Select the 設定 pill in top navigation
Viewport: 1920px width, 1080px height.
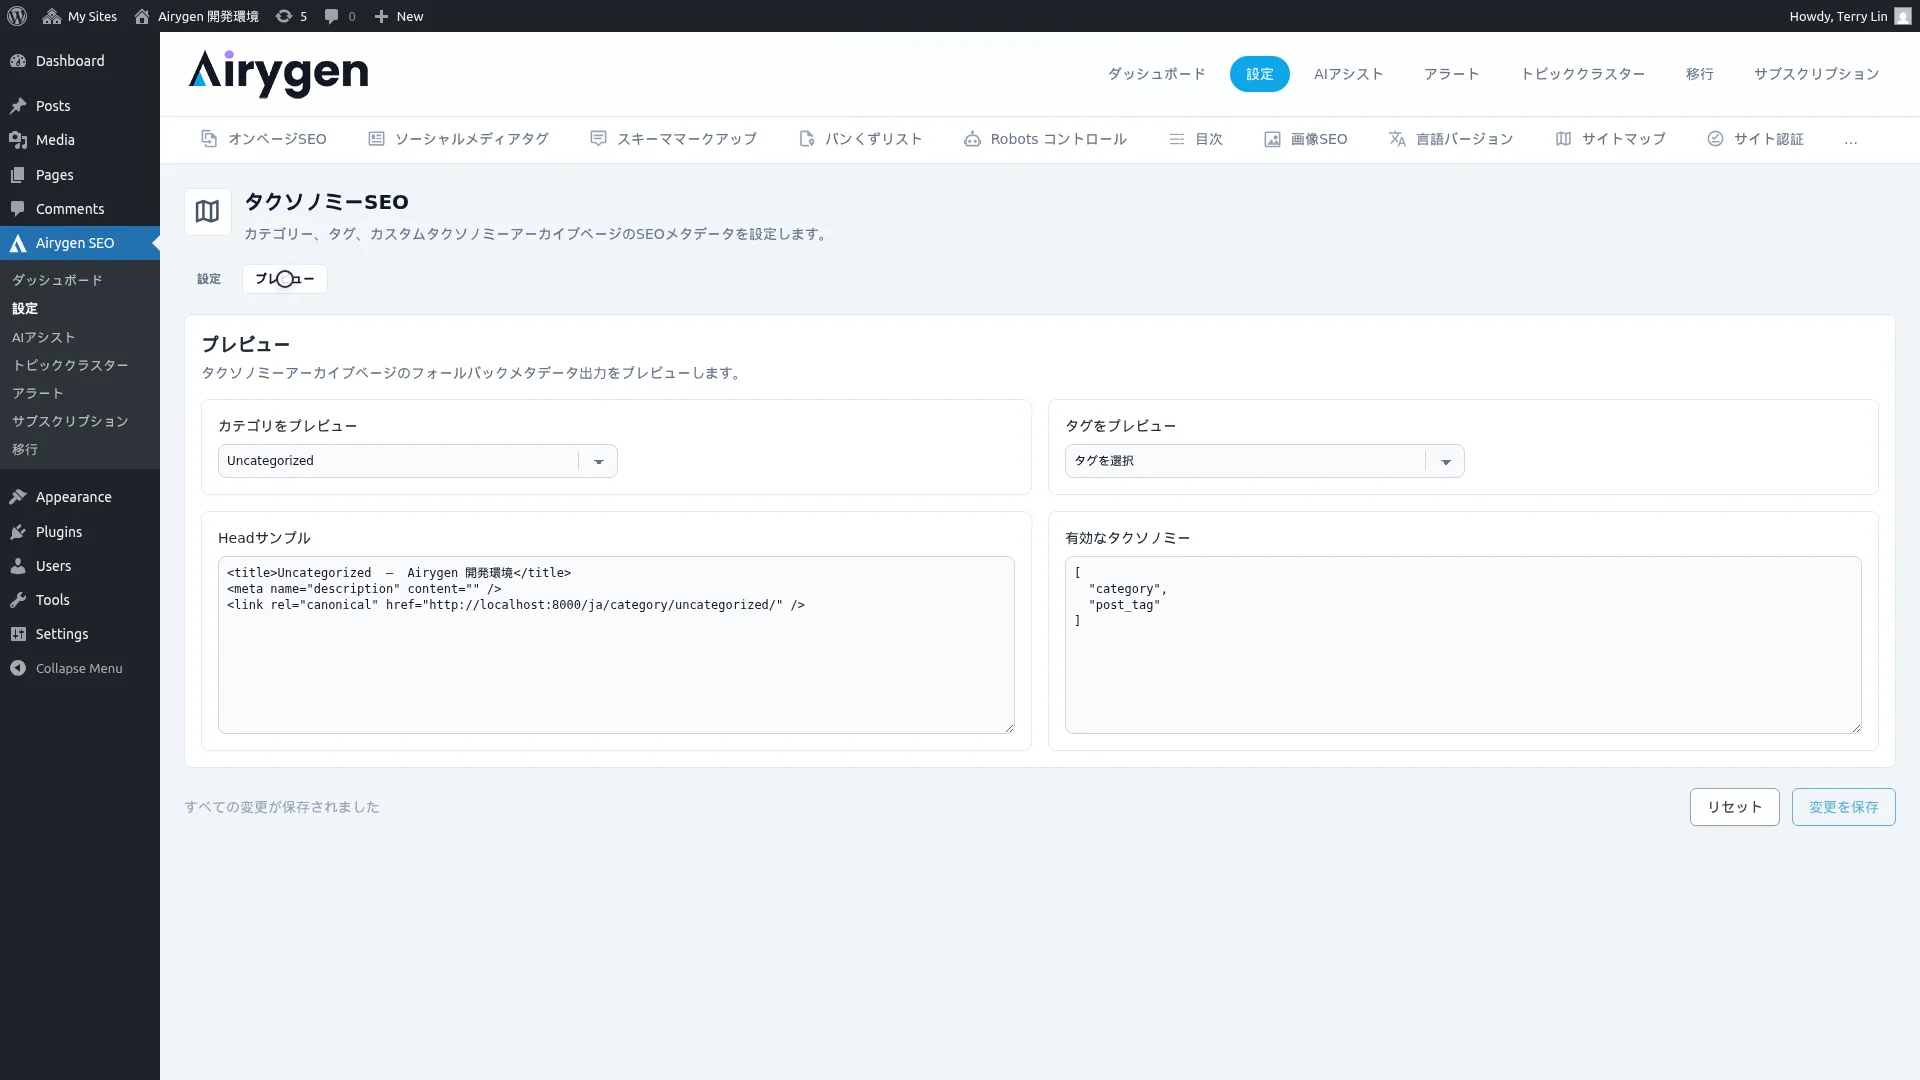[x=1260, y=74]
